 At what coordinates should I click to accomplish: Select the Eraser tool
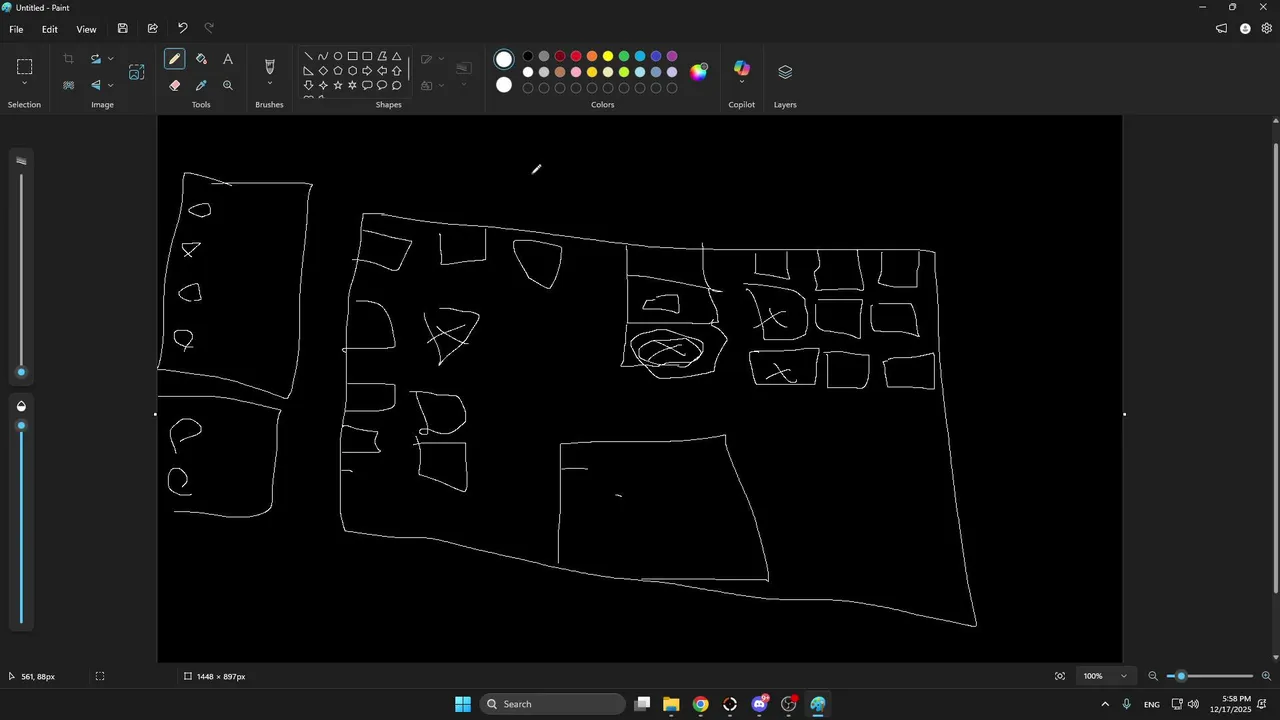pos(175,85)
